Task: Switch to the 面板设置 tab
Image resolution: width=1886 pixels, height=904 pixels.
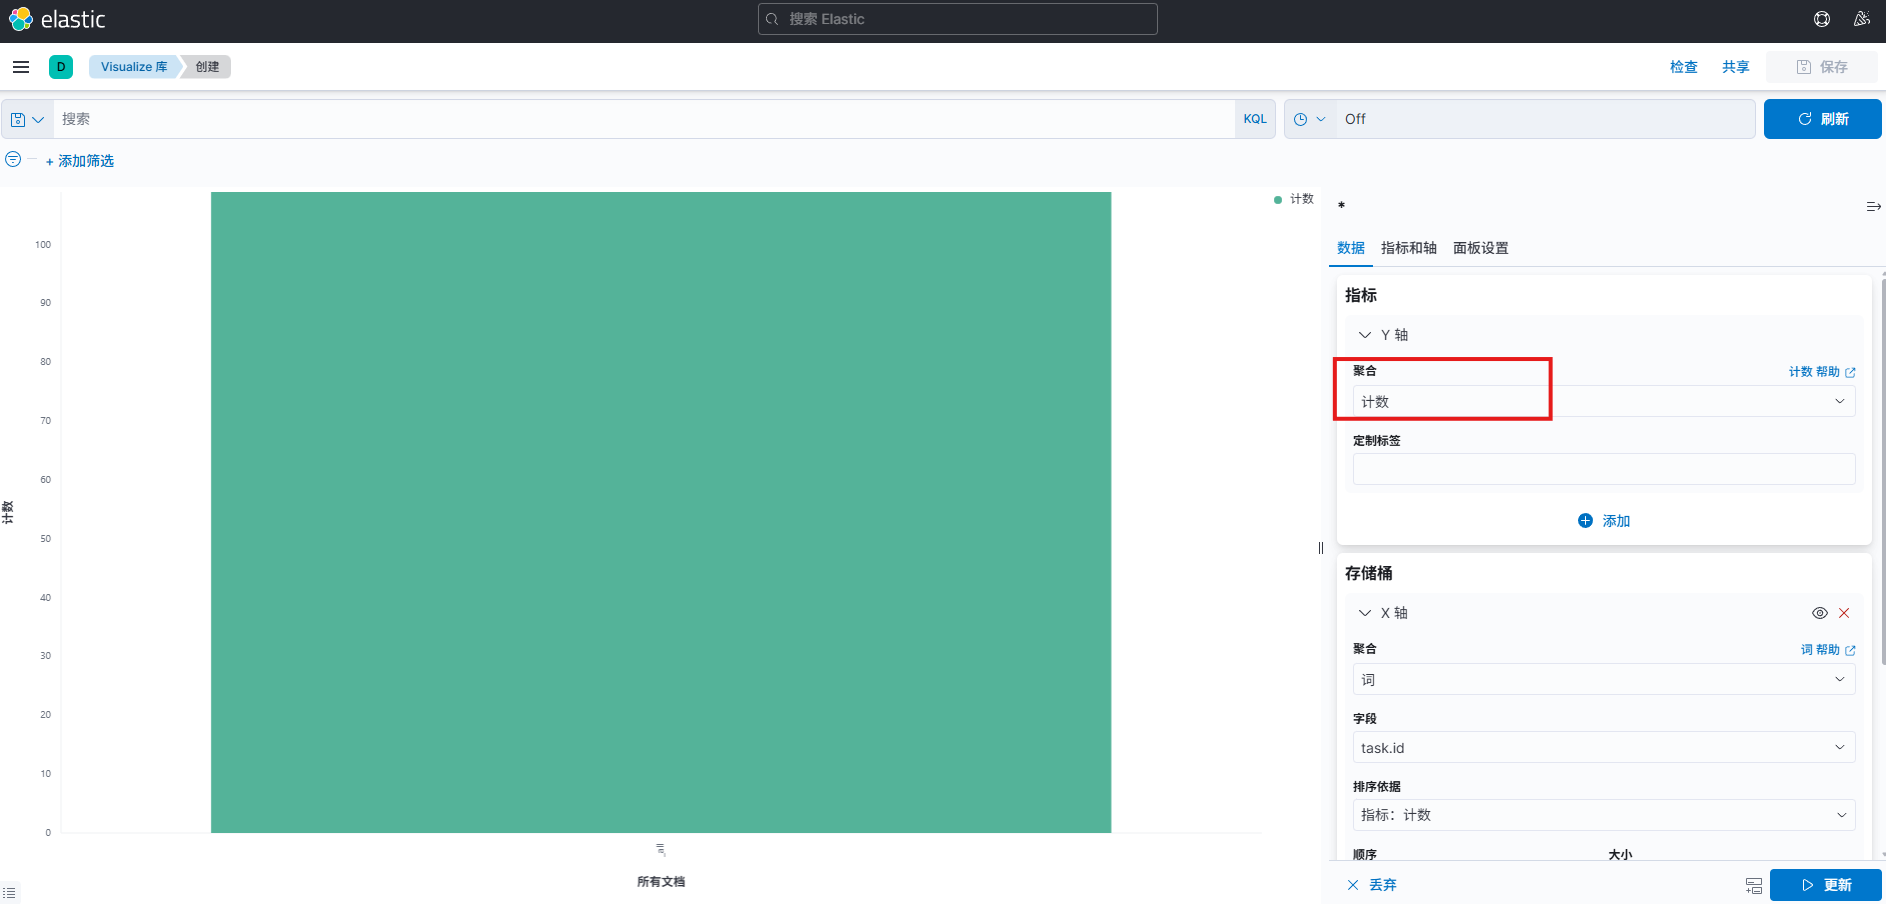Action: 1480,248
